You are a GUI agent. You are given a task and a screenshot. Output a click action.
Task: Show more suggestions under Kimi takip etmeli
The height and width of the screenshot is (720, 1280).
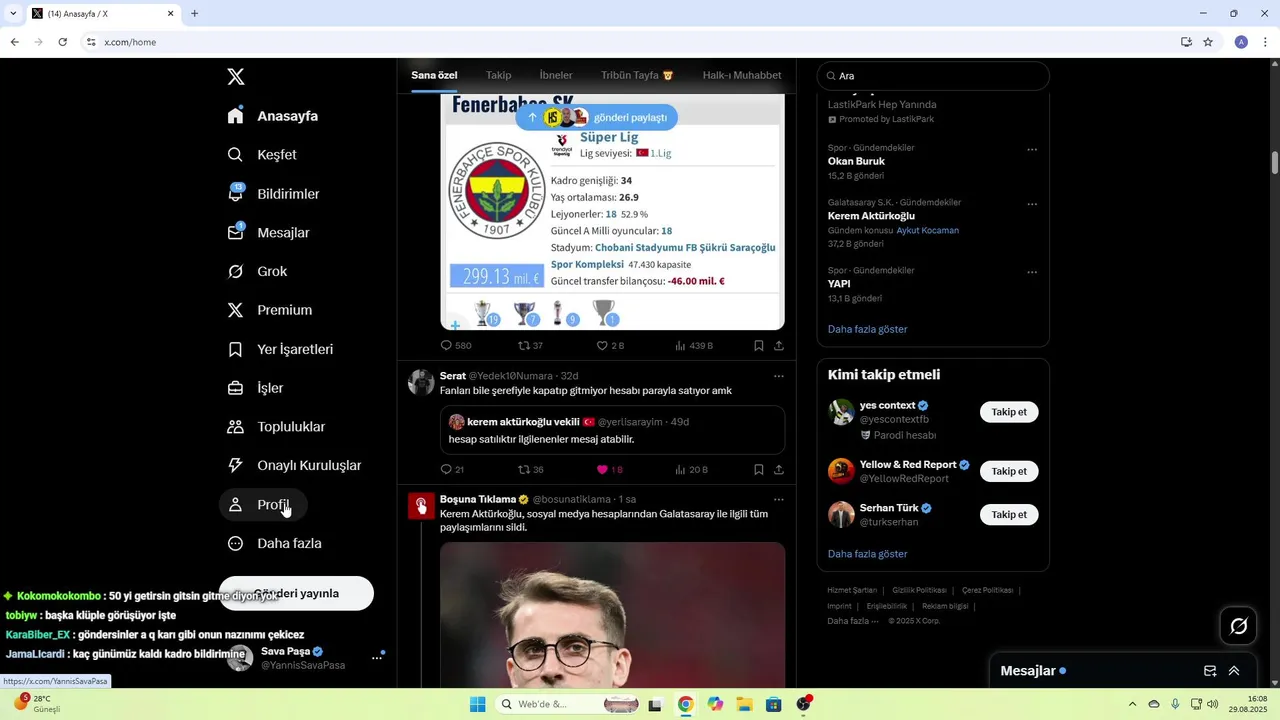(867, 554)
